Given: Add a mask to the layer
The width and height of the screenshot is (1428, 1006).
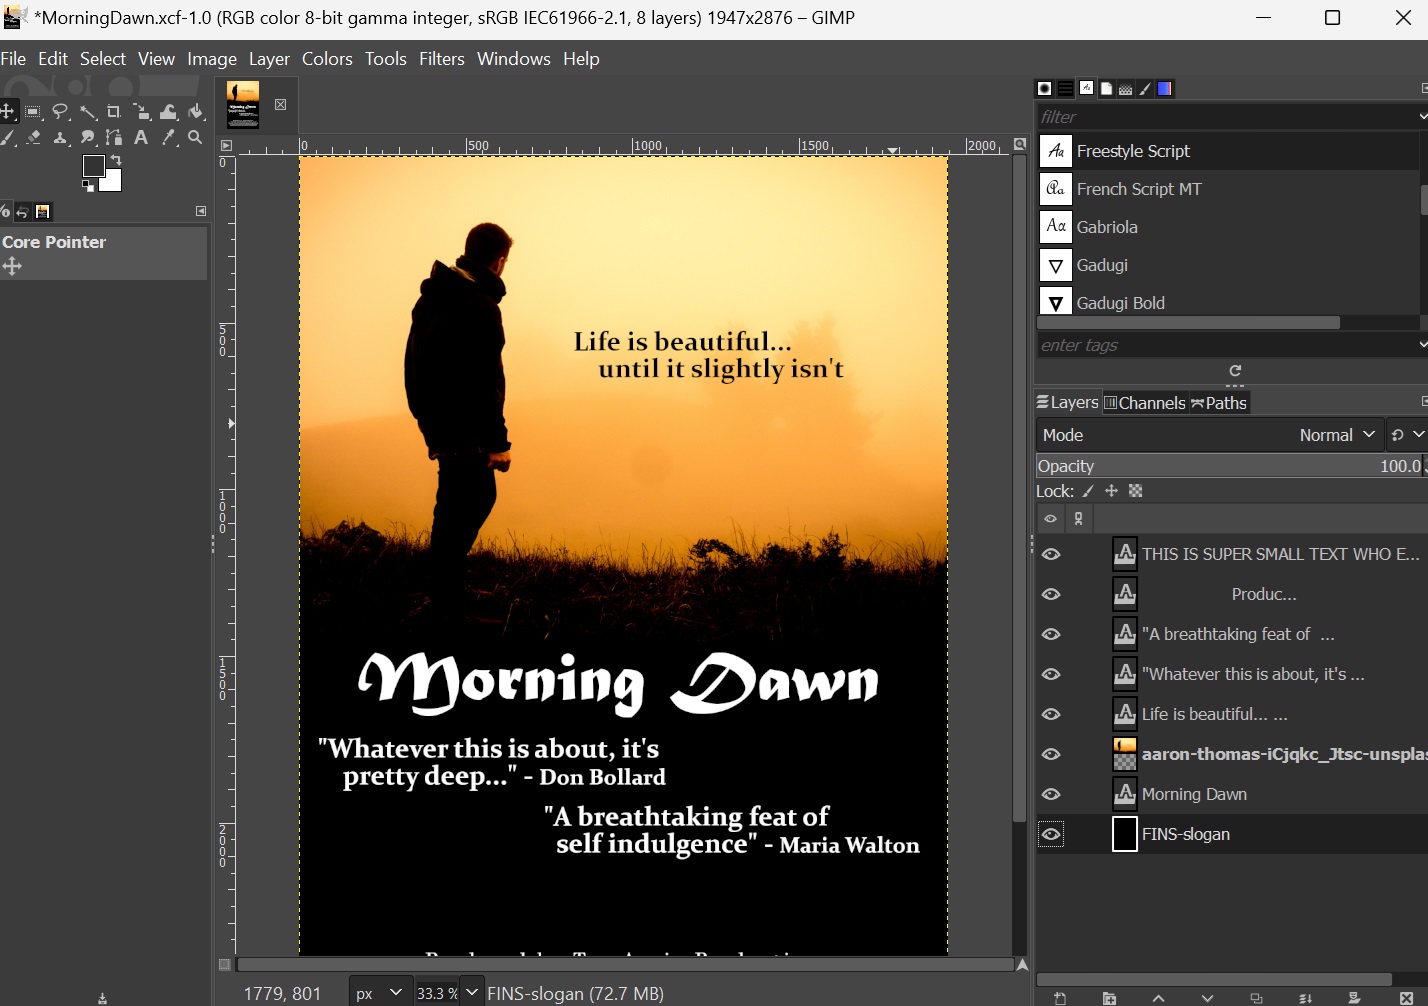Looking at the screenshot, I should [x=1354, y=998].
